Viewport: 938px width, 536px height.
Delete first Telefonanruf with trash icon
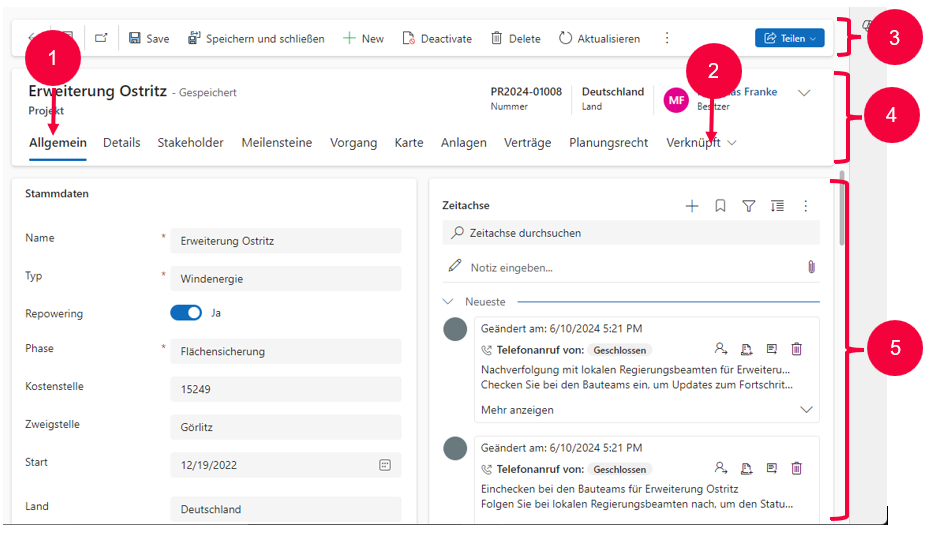pos(797,350)
